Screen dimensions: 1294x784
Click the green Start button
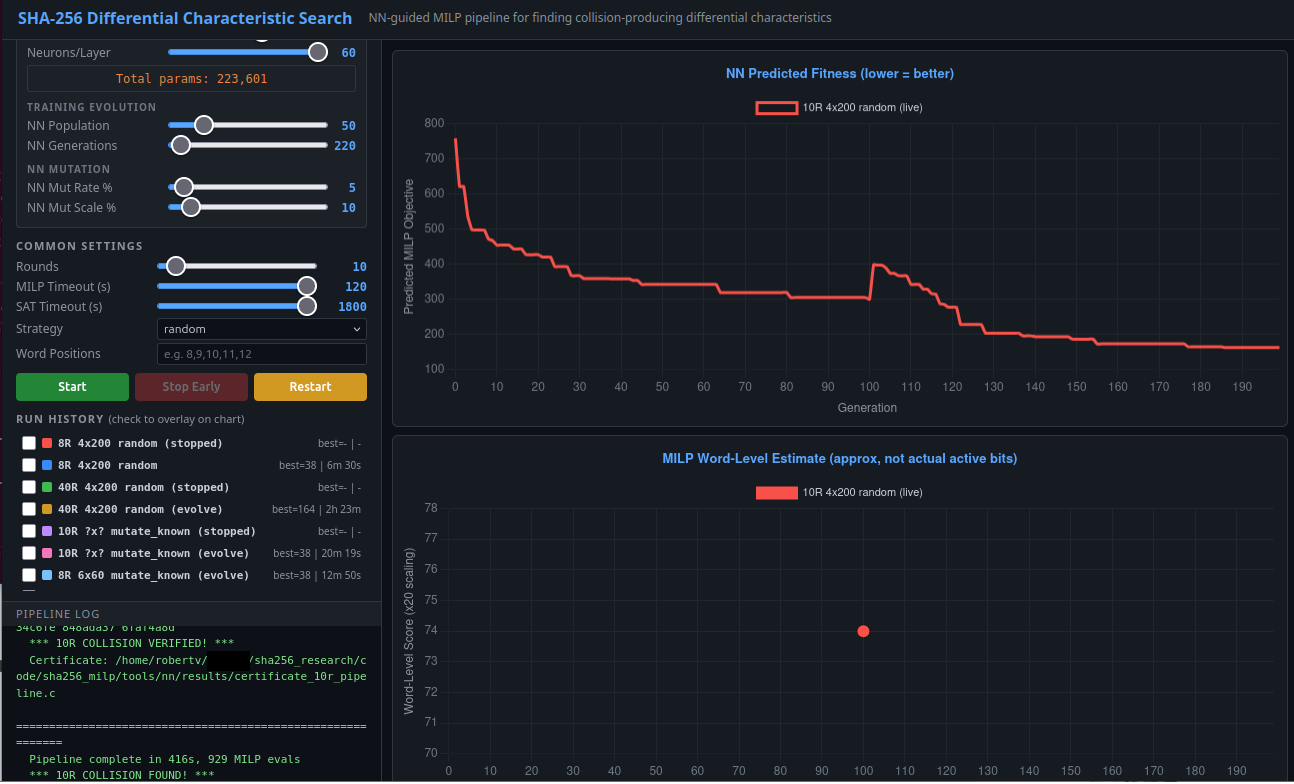72,387
